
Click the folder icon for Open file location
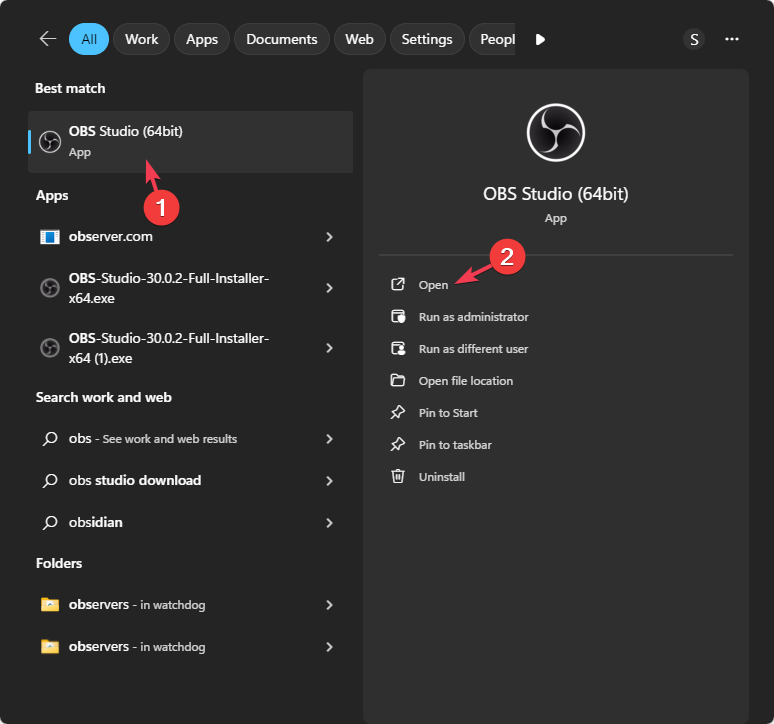pos(398,381)
